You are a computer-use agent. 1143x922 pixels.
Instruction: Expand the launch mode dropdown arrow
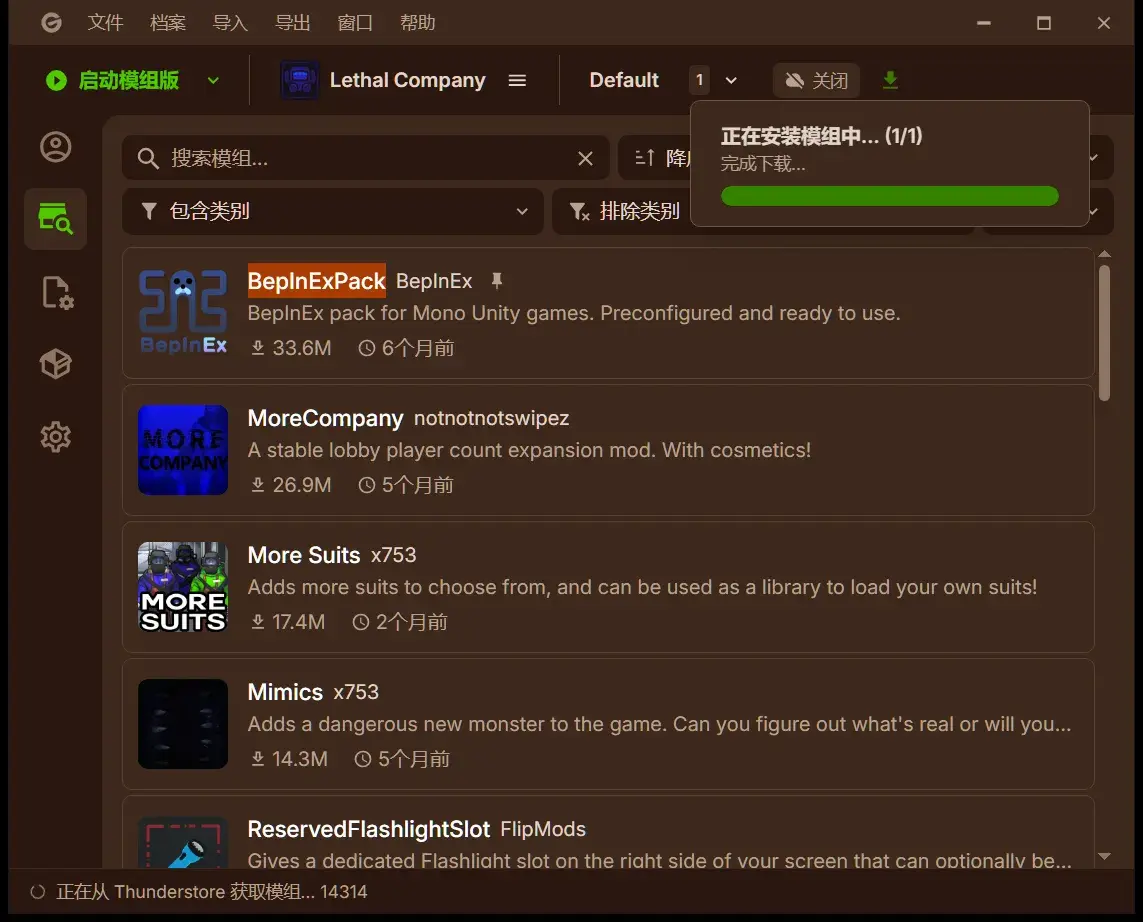(213, 80)
